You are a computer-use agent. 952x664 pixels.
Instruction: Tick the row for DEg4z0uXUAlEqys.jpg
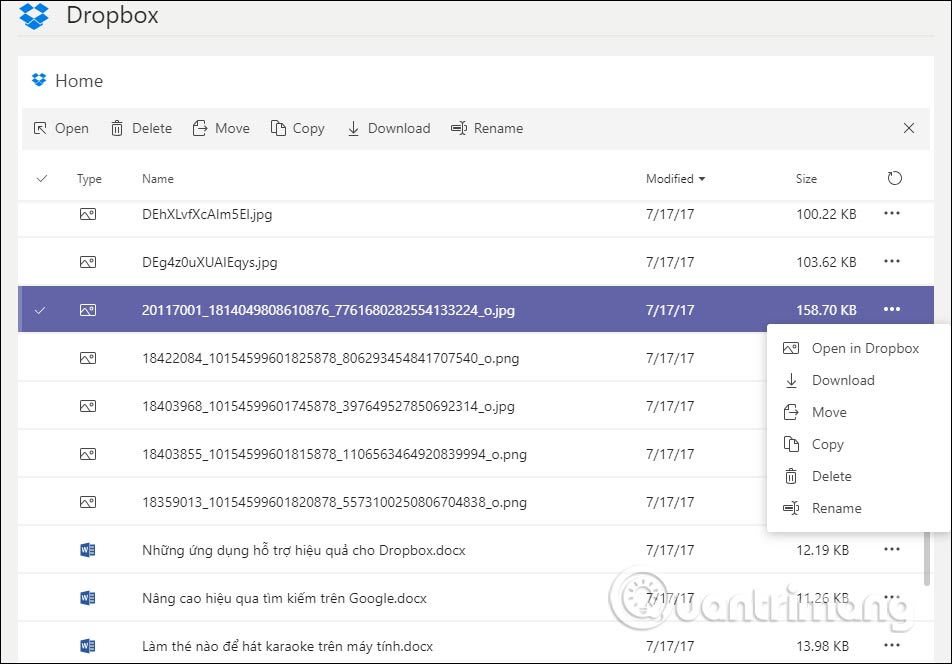click(40, 262)
